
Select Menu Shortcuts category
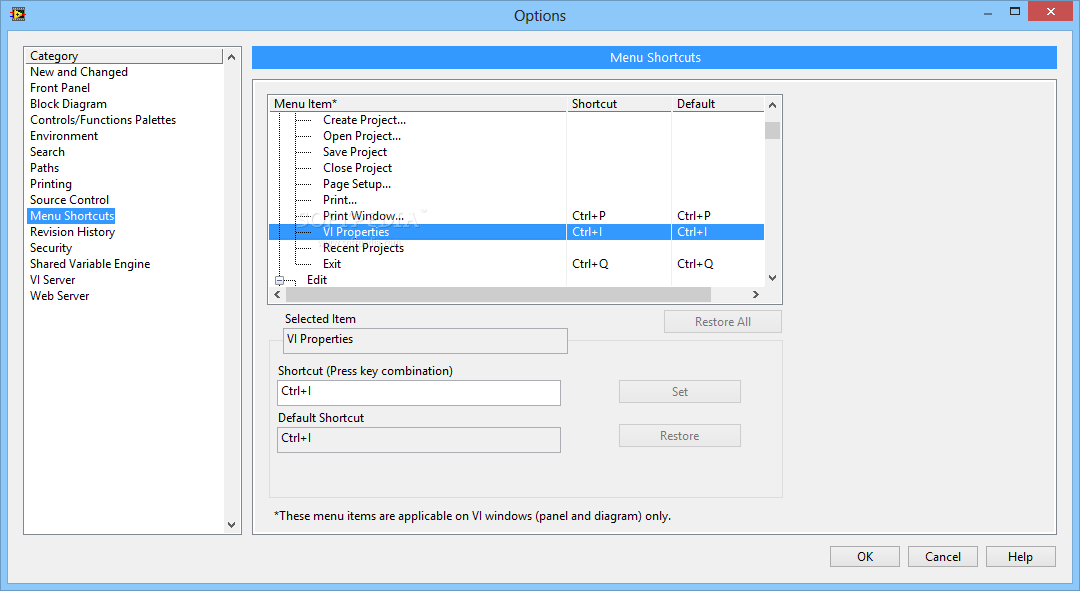coord(72,216)
